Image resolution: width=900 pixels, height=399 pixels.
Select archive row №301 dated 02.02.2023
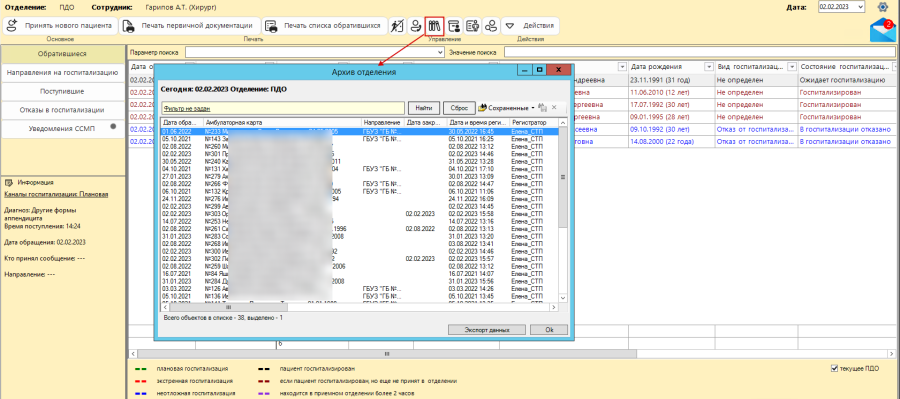click(359, 153)
